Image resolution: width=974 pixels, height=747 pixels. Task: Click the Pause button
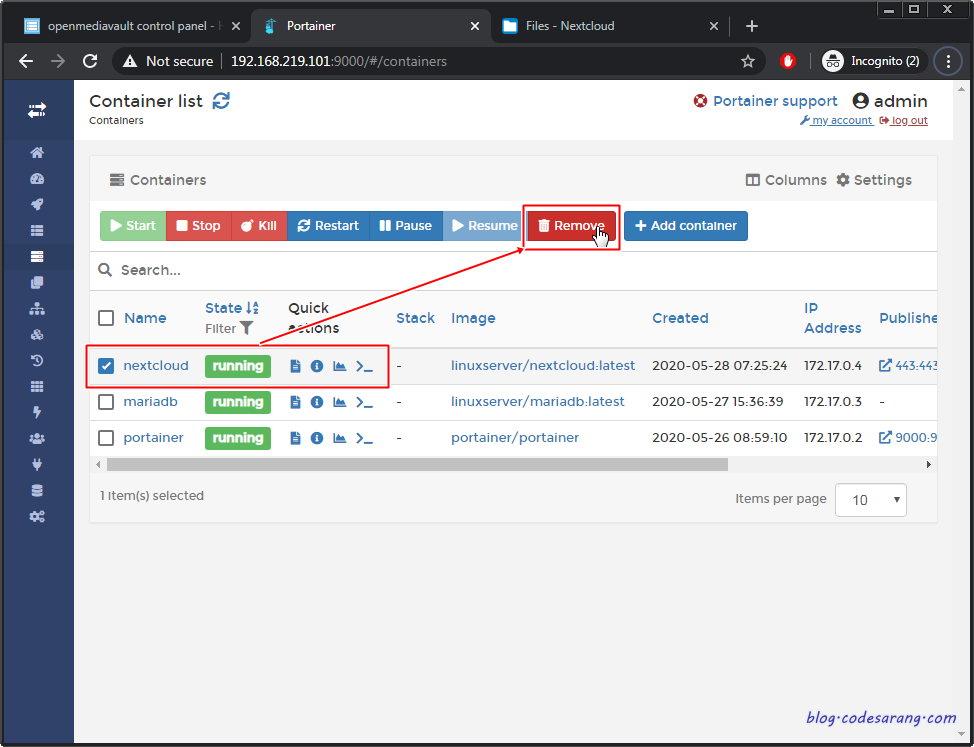406,226
